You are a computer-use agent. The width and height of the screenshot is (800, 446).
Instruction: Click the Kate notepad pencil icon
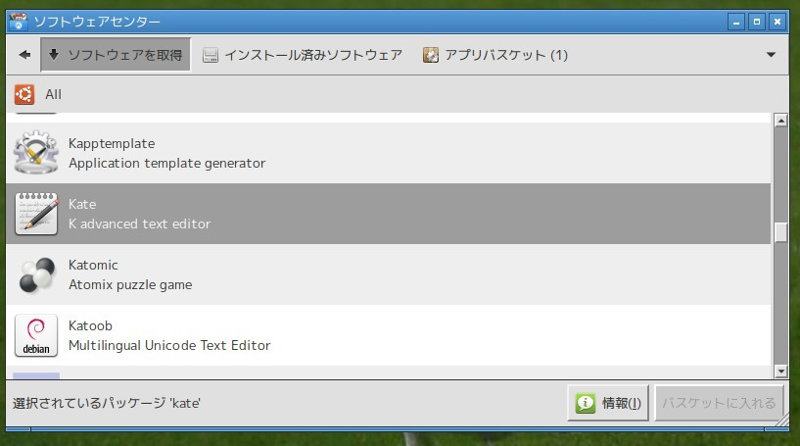pos(36,213)
